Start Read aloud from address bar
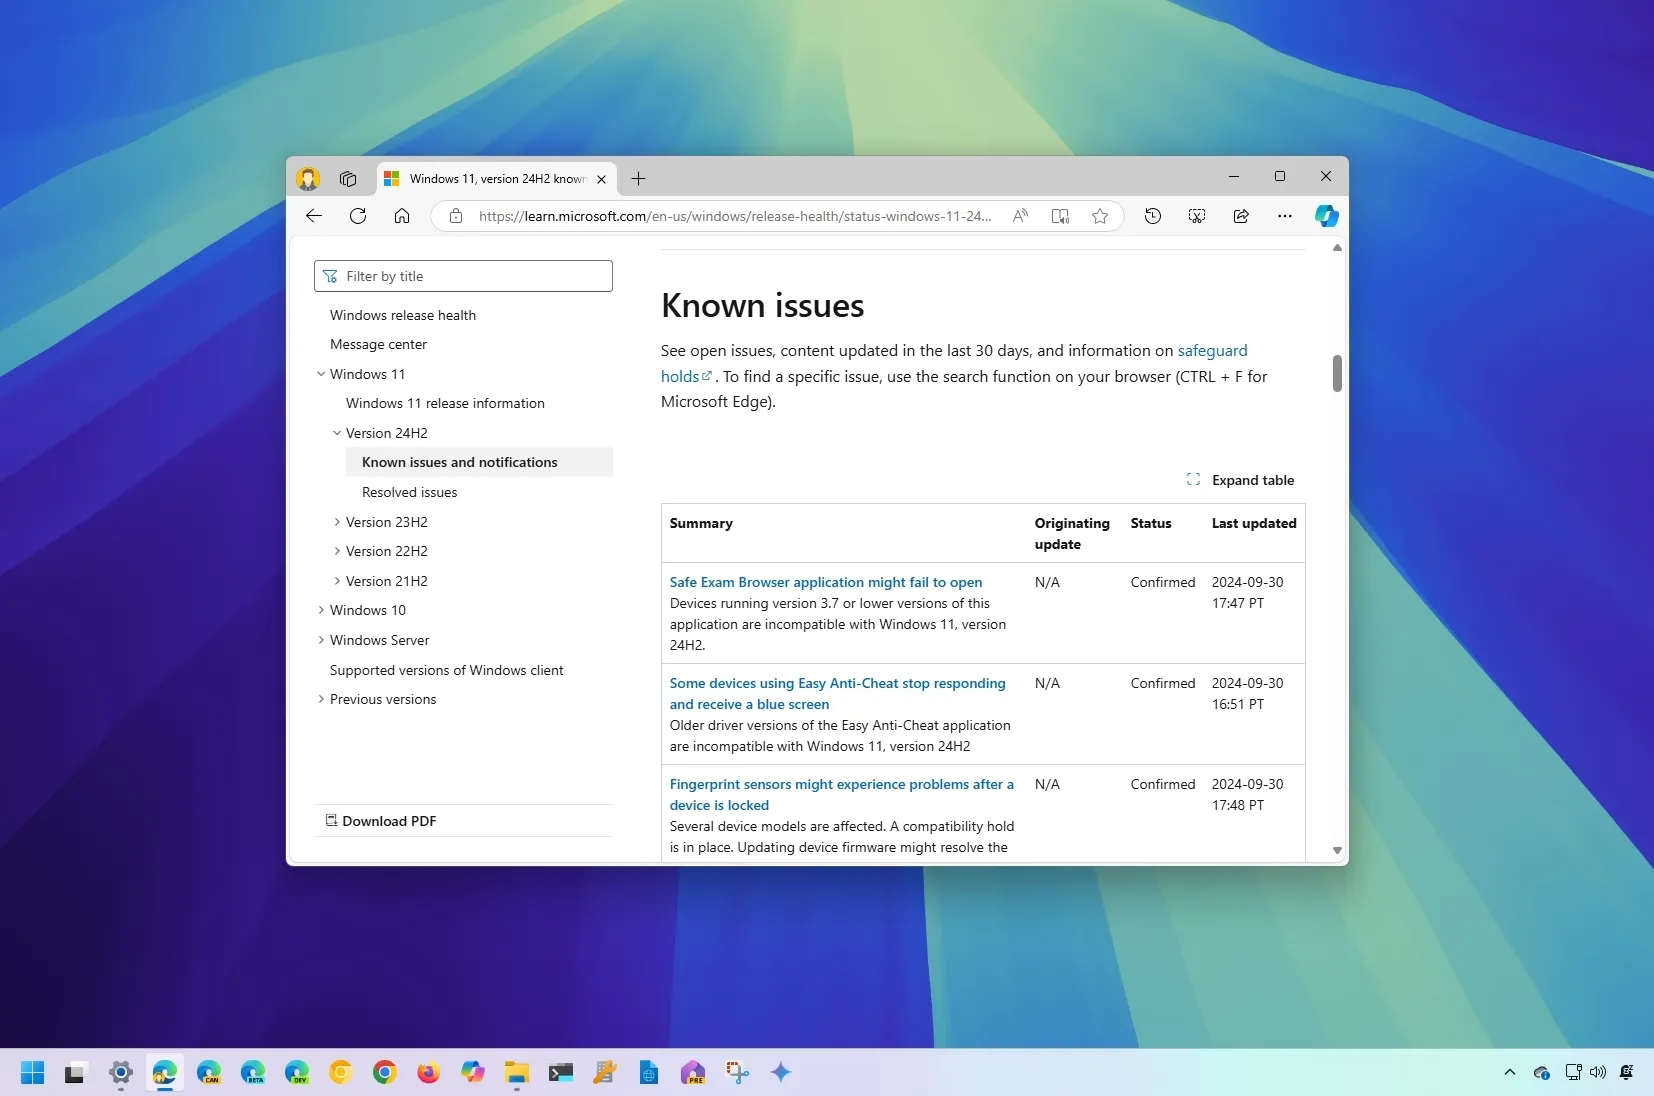1654x1096 pixels. pos(1020,216)
